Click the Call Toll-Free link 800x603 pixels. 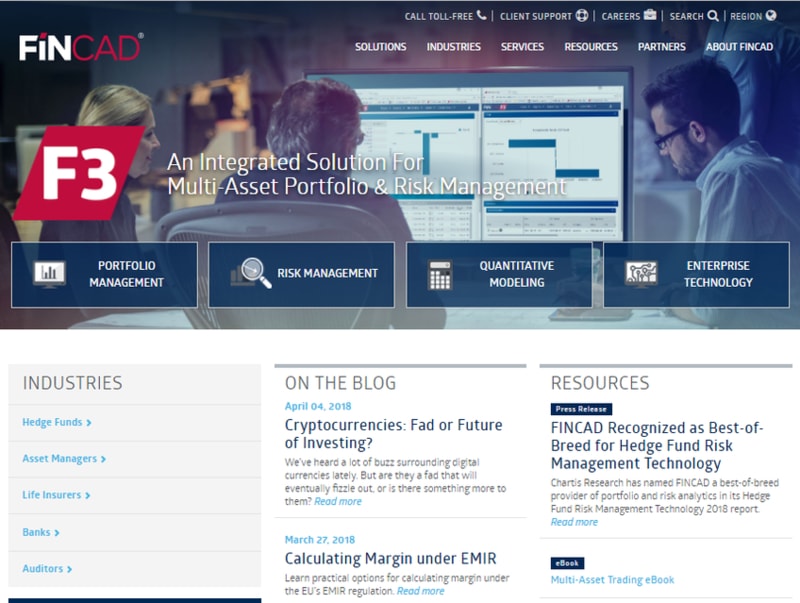(x=439, y=16)
